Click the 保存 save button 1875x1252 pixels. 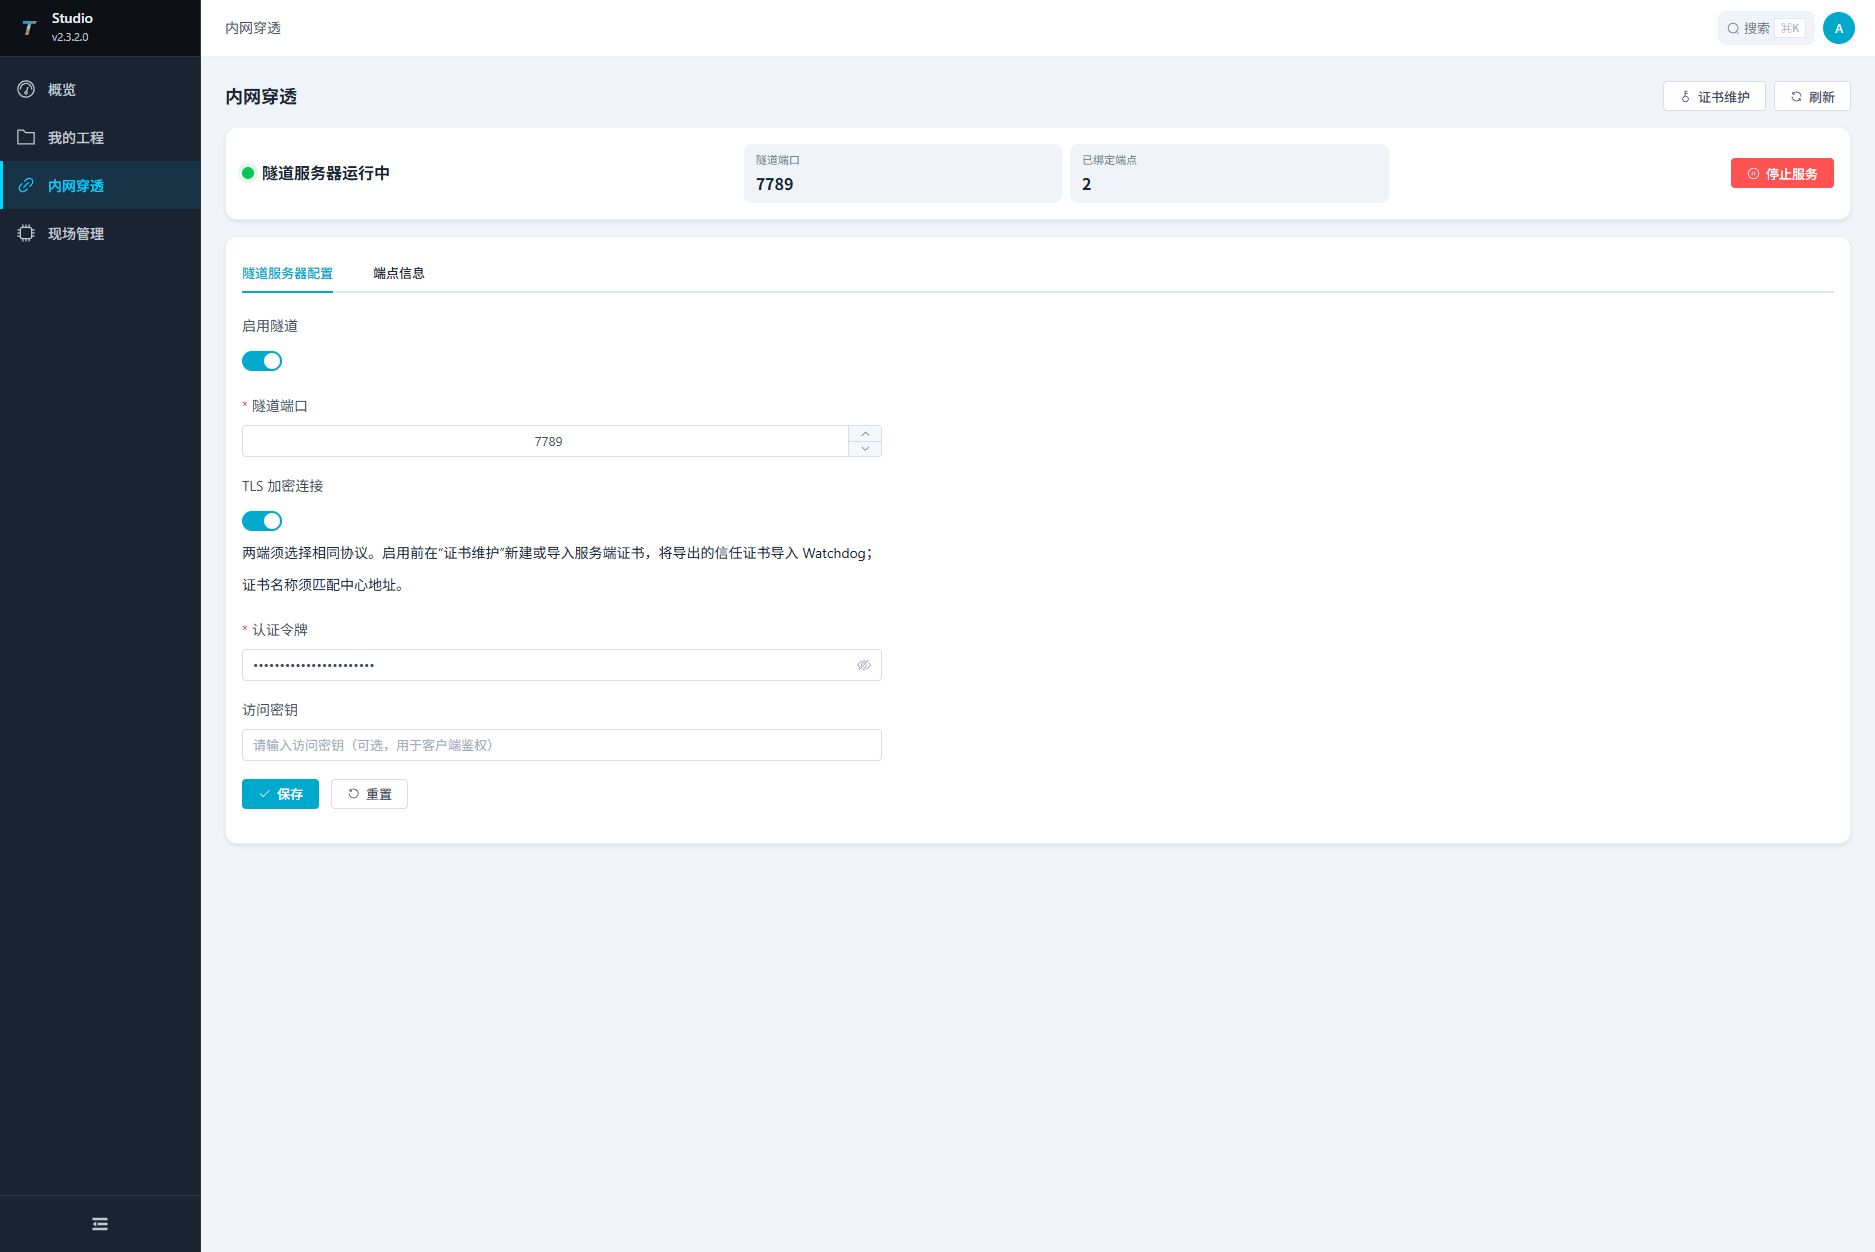[x=280, y=794]
